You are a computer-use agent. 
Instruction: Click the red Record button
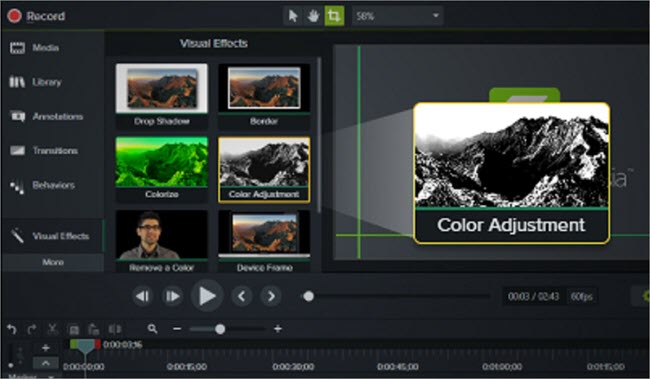pos(36,16)
